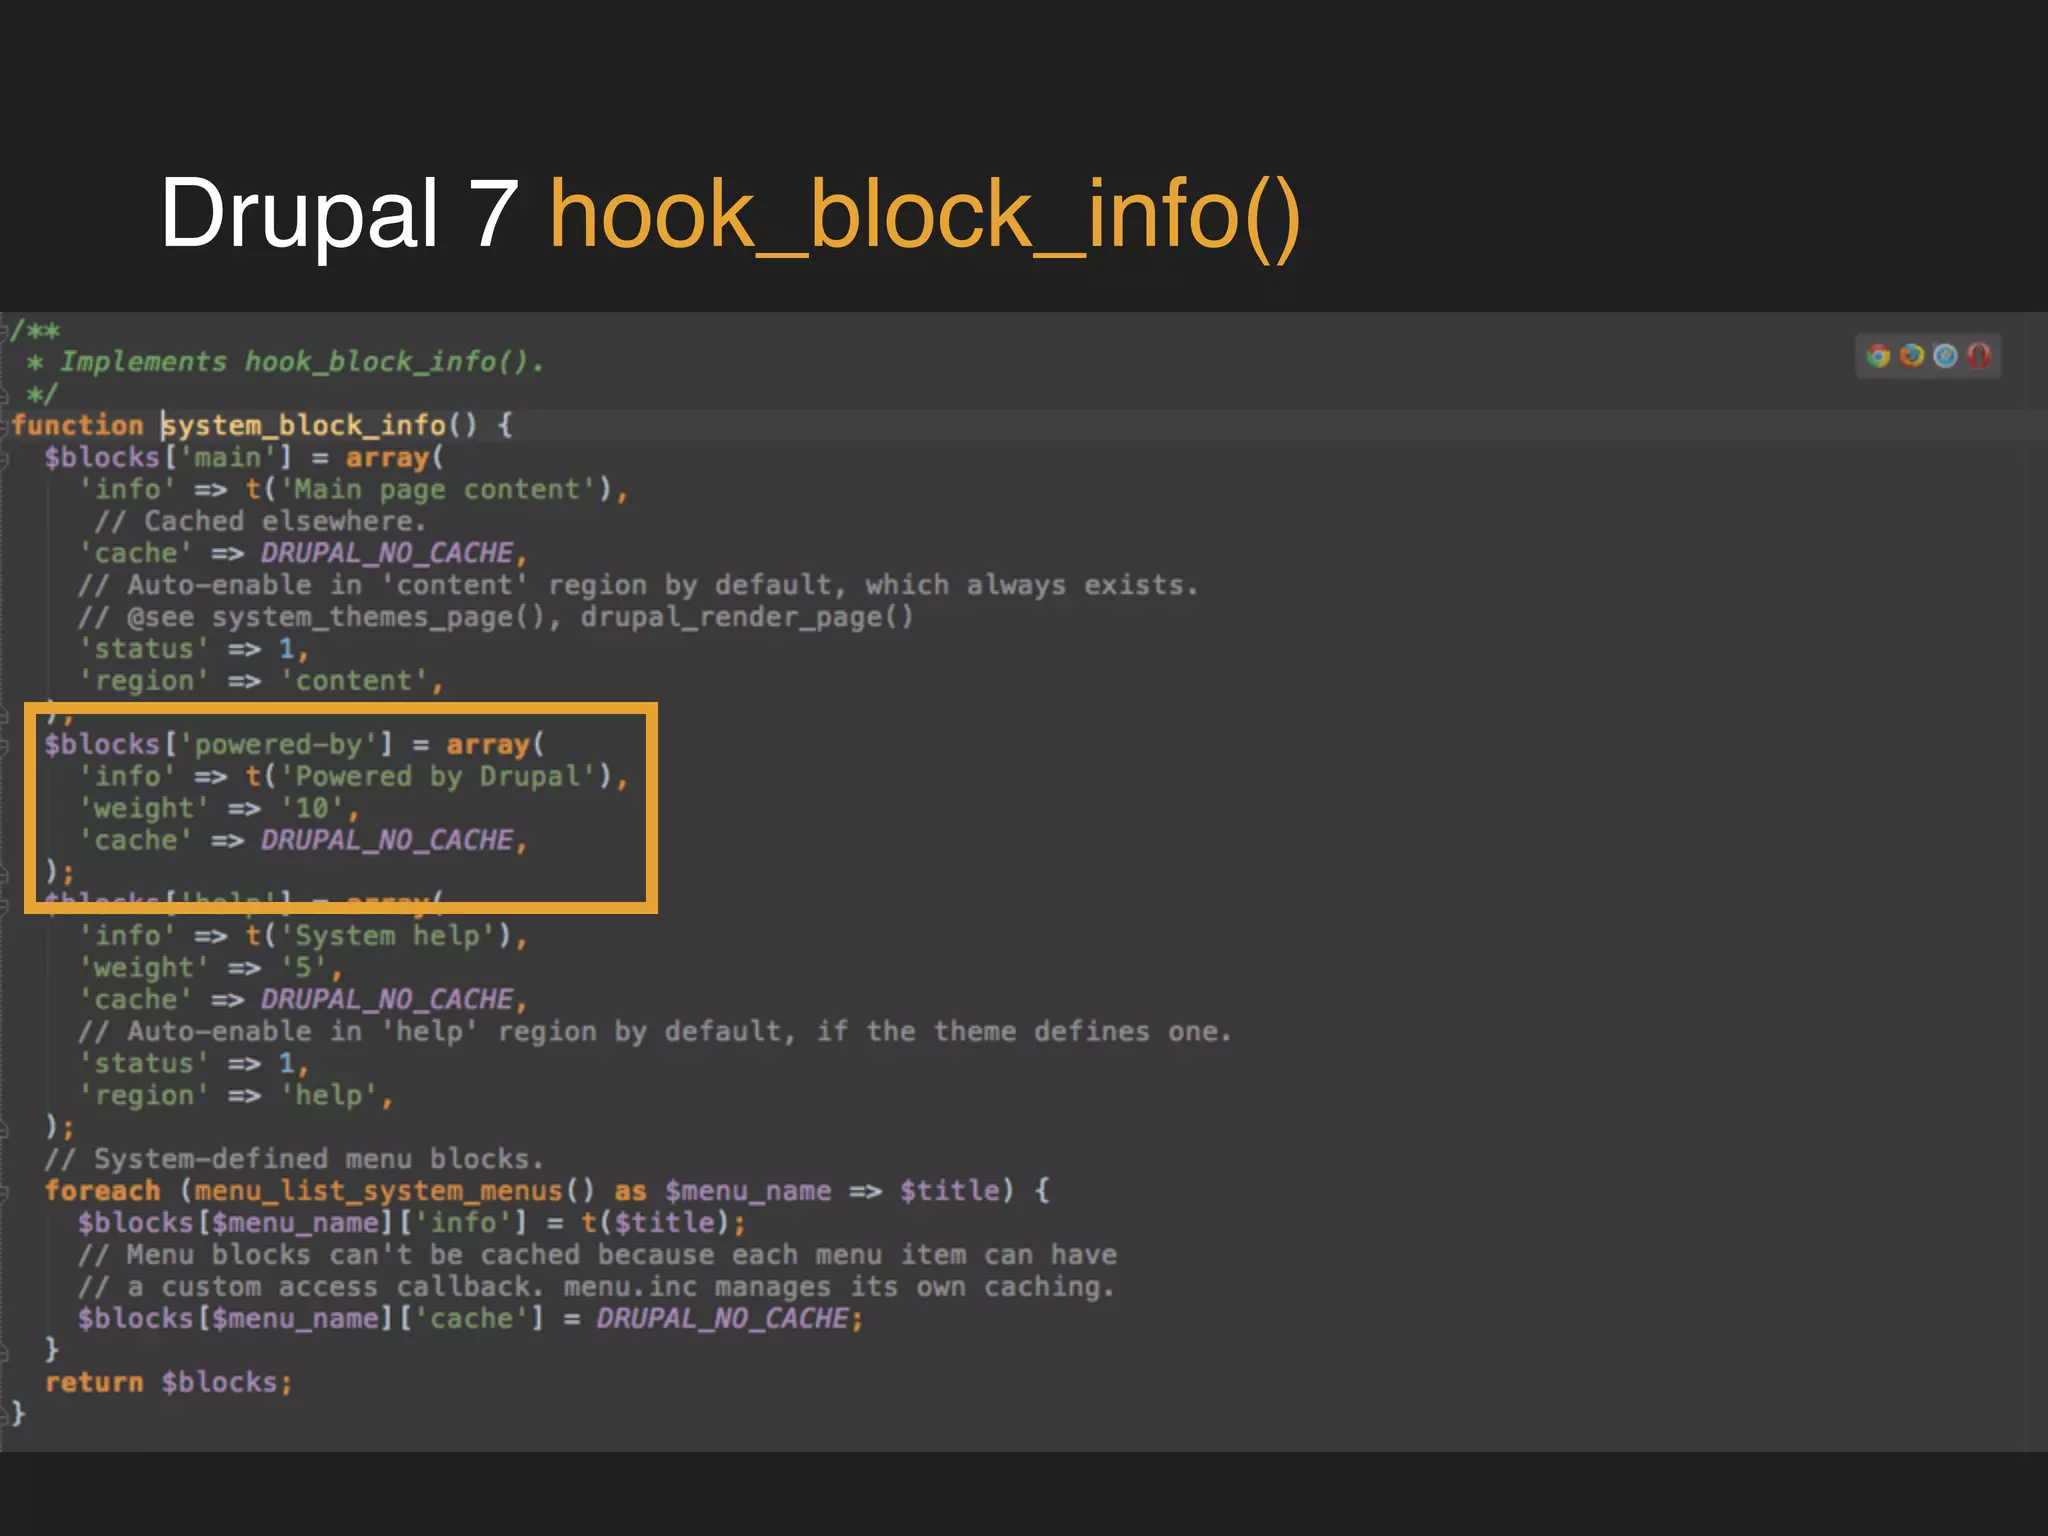
Task: Click "Menu blocks can't be cached" comment
Action: pos(597,1255)
